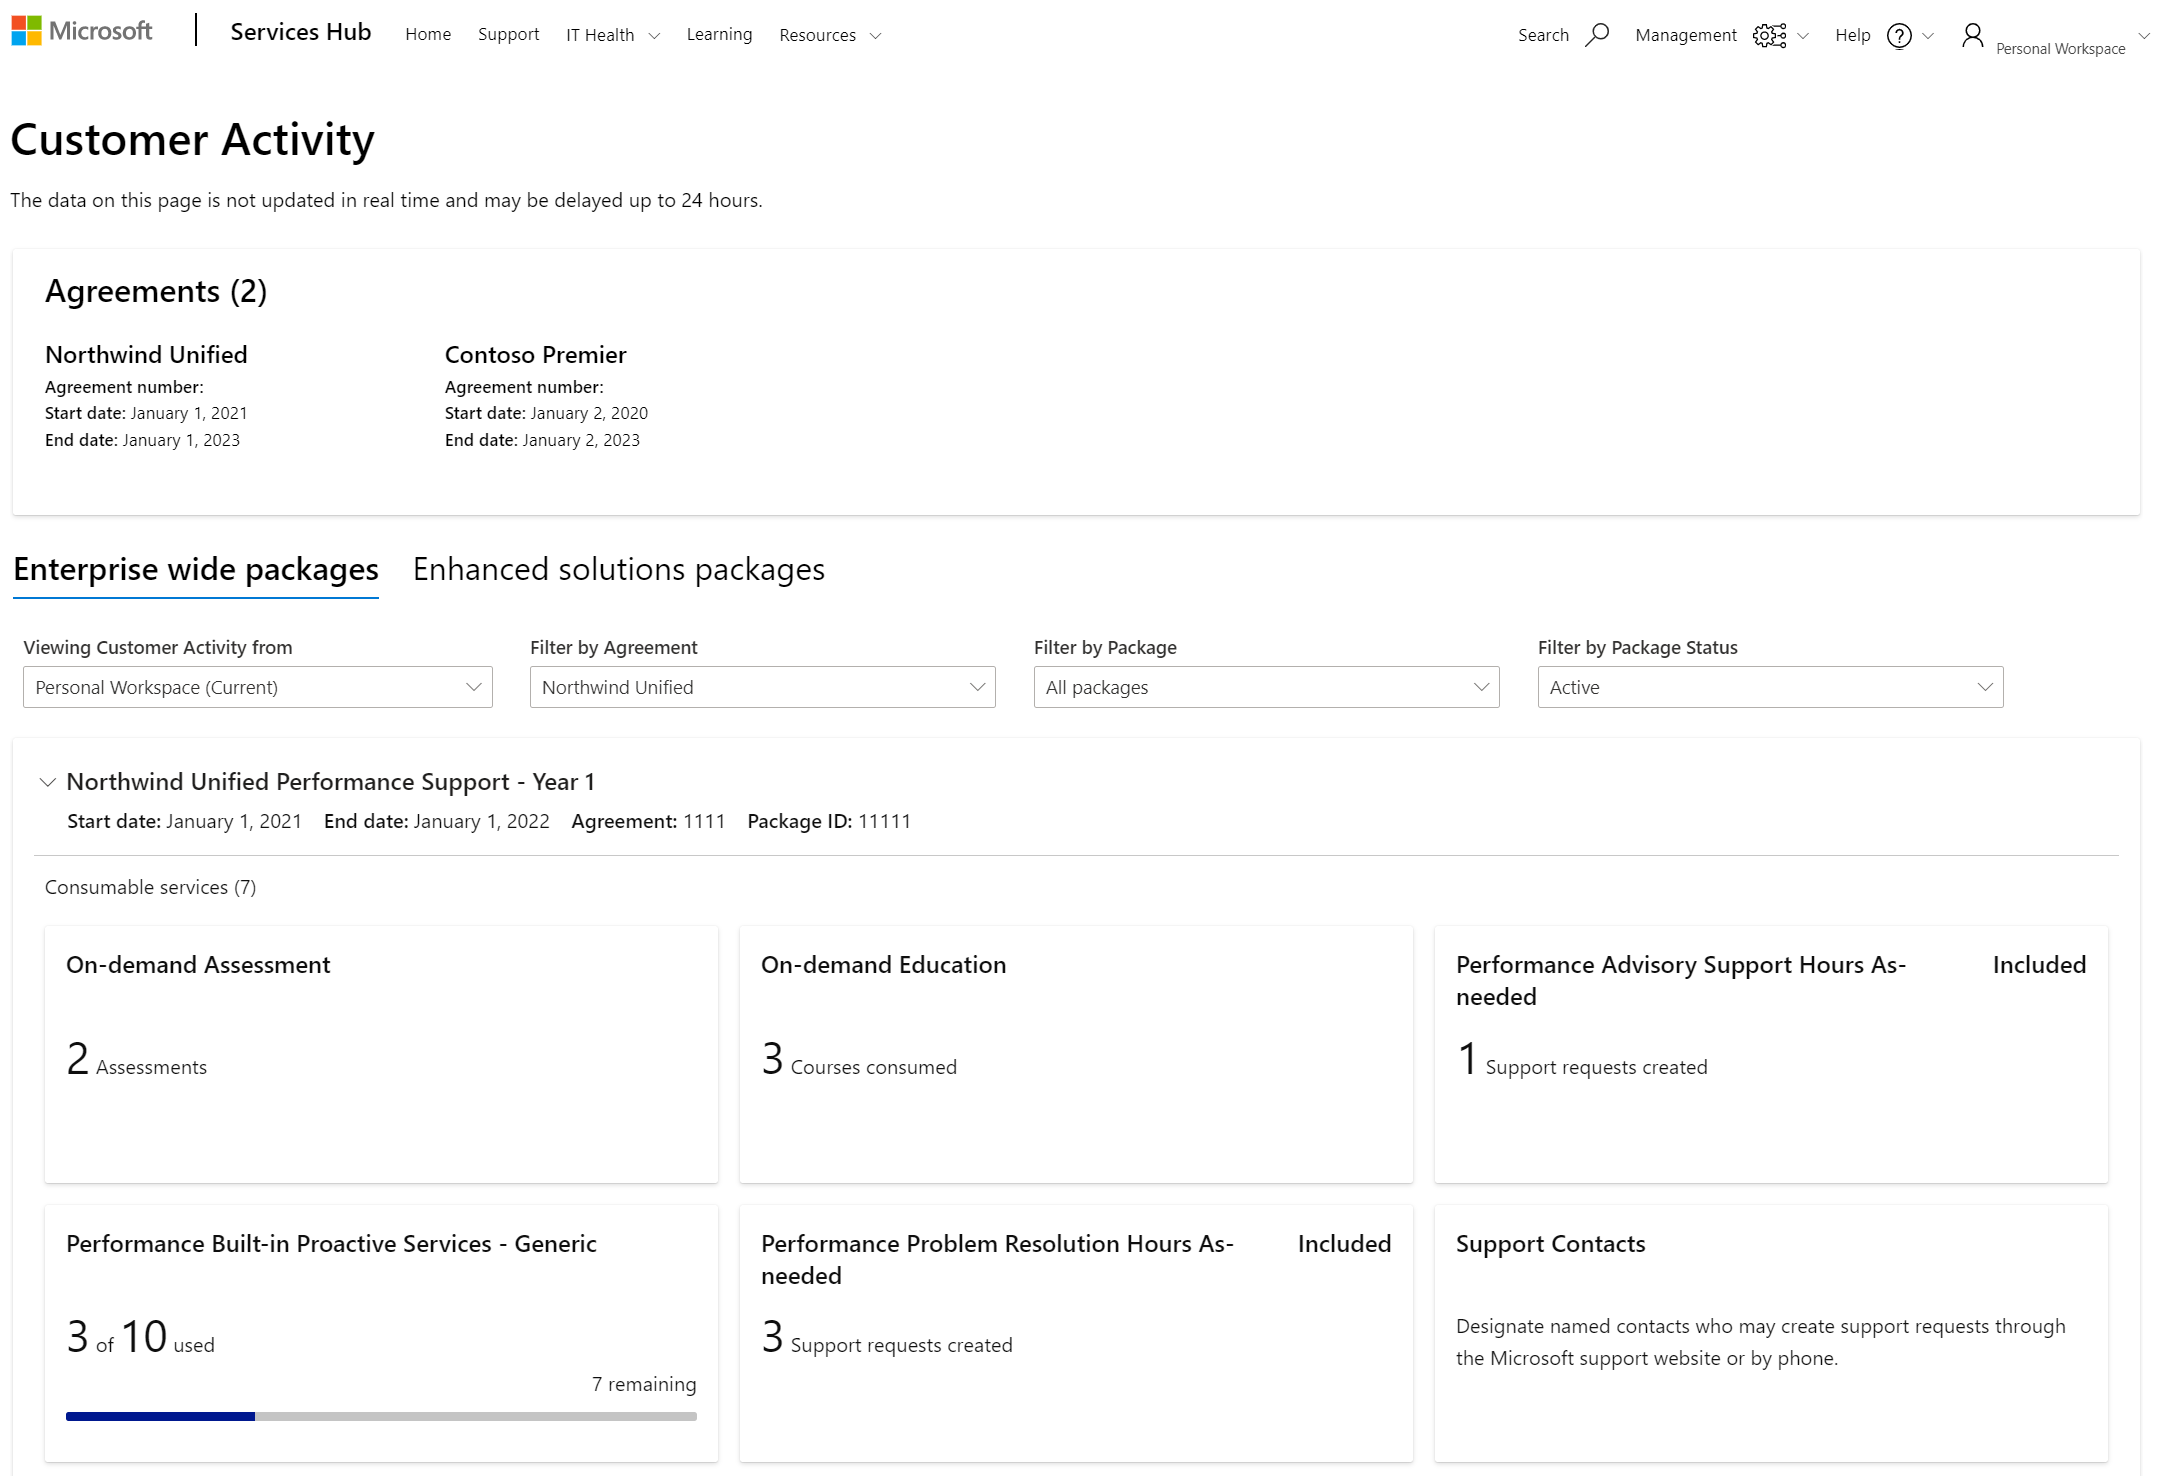The height and width of the screenshot is (1476, 2165).
Task: Click the Filter by Agreement Northwind Unified selector
Action: pos(762,688)
